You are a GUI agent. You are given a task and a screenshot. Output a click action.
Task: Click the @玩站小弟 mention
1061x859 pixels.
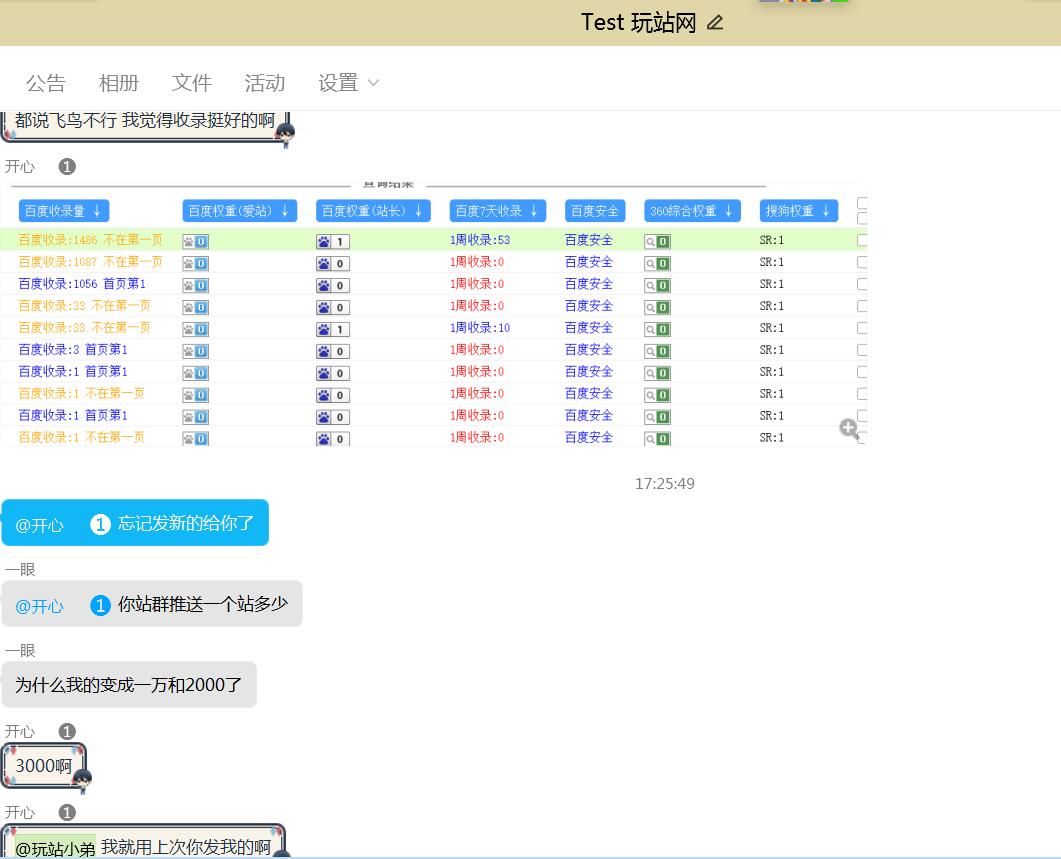55,847
